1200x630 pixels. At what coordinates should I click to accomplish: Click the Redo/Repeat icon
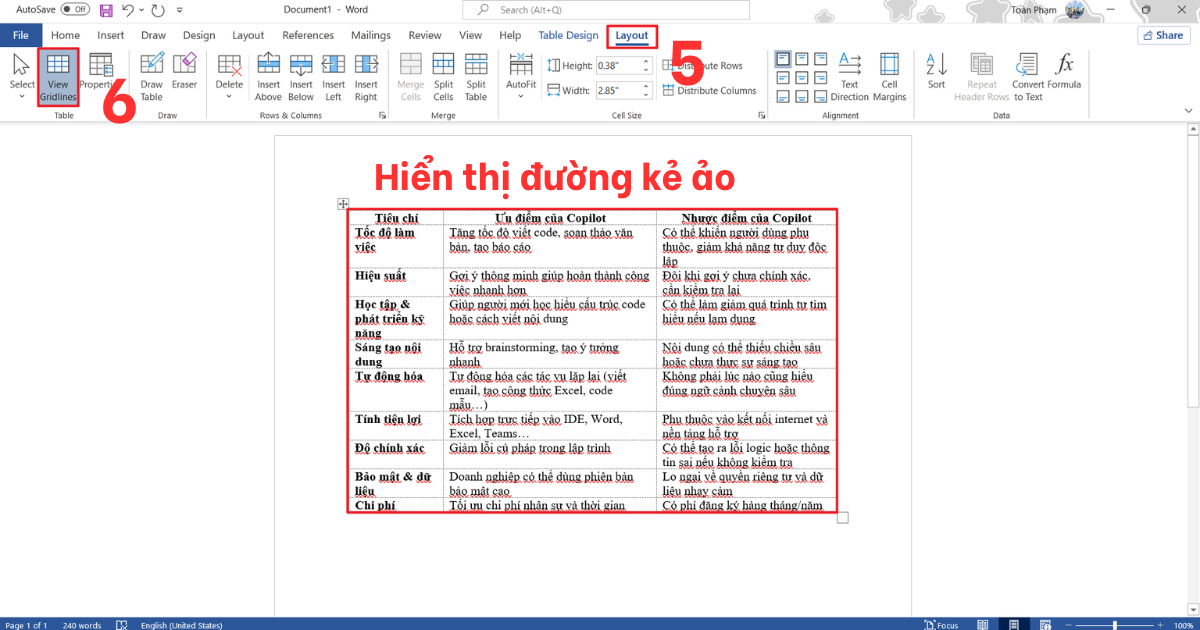pos(157,9)
